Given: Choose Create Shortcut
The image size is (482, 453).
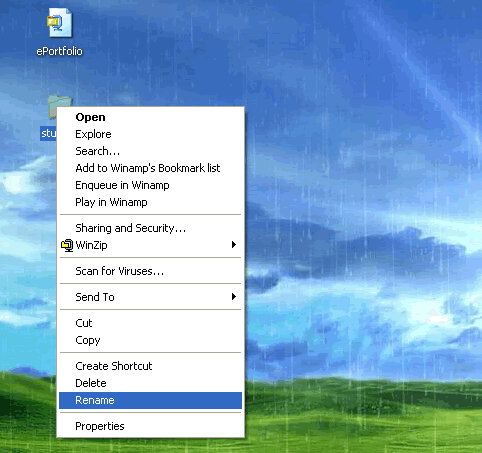Looking at the screenshot, I should [150, 366].
